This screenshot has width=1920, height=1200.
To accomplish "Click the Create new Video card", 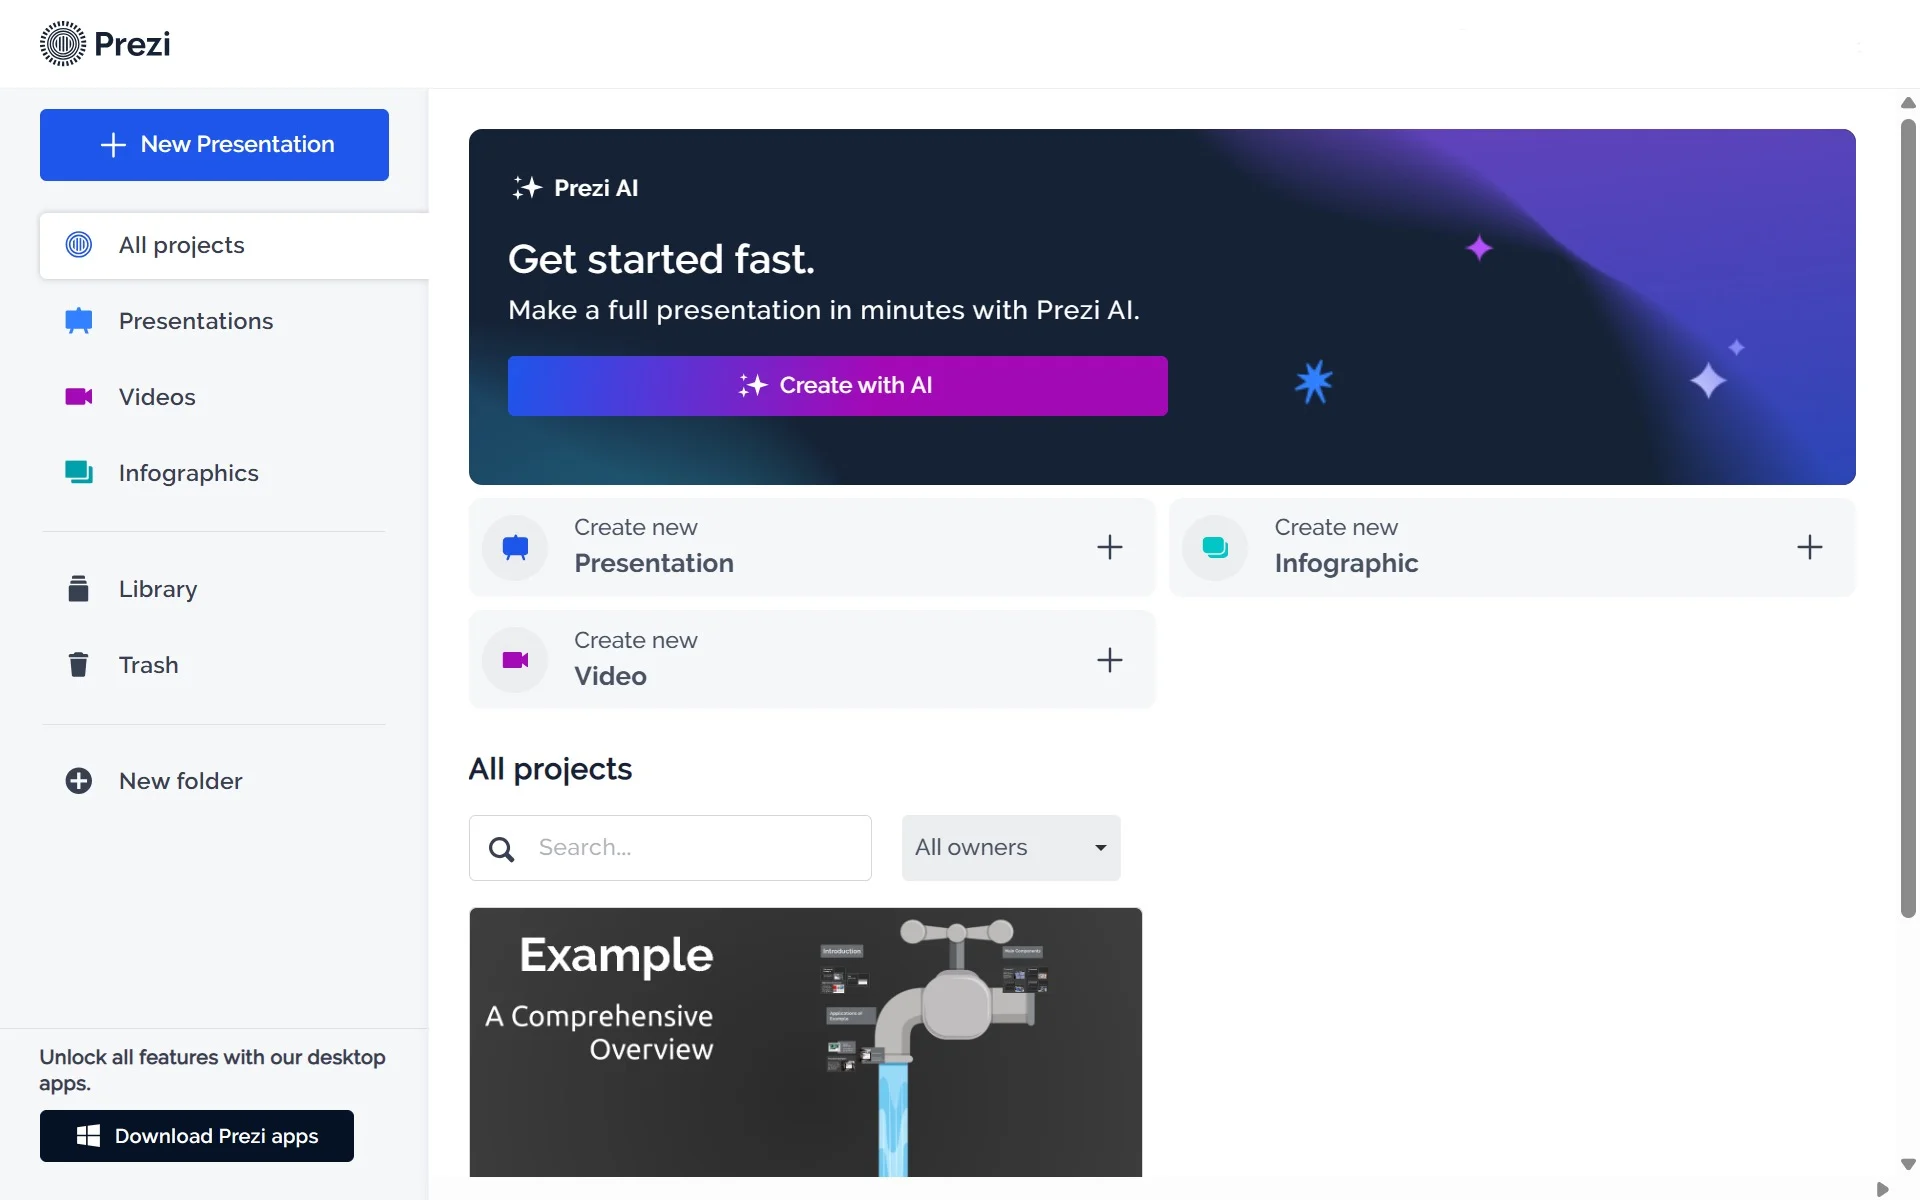I will point(812,660).
